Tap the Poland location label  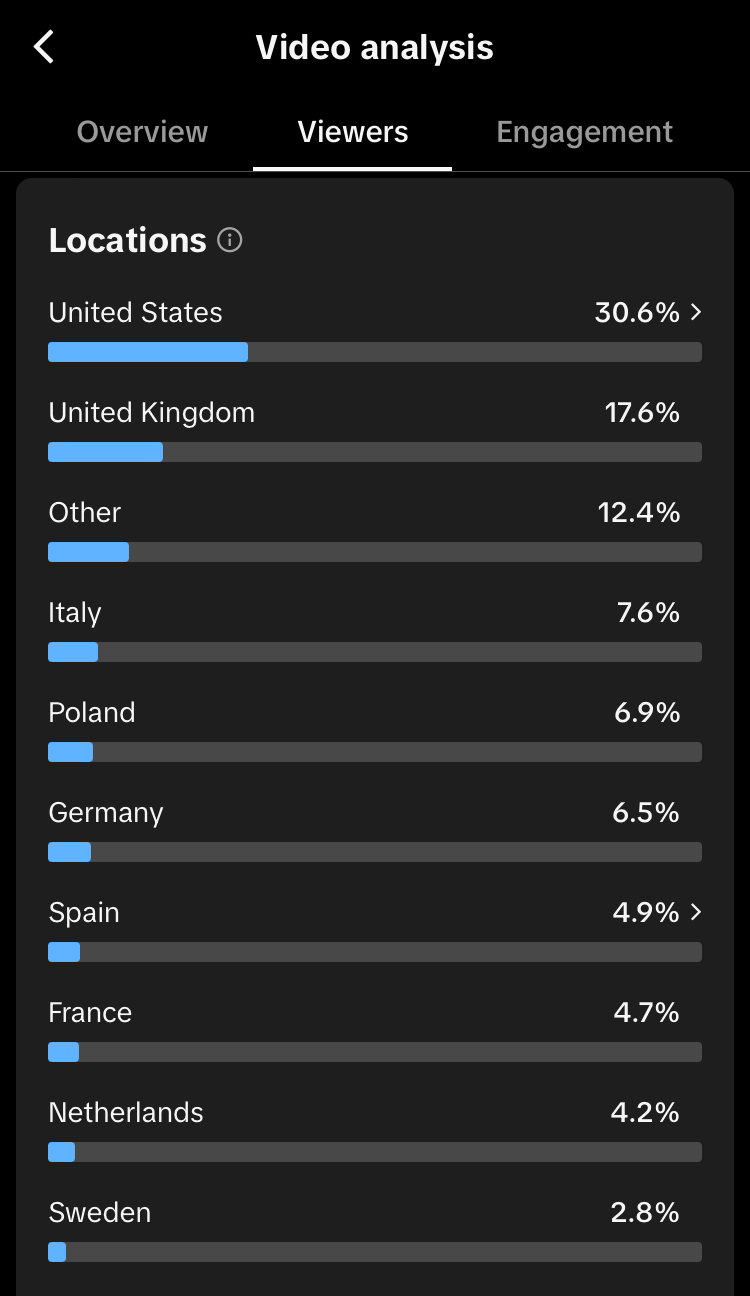[92, 712]
